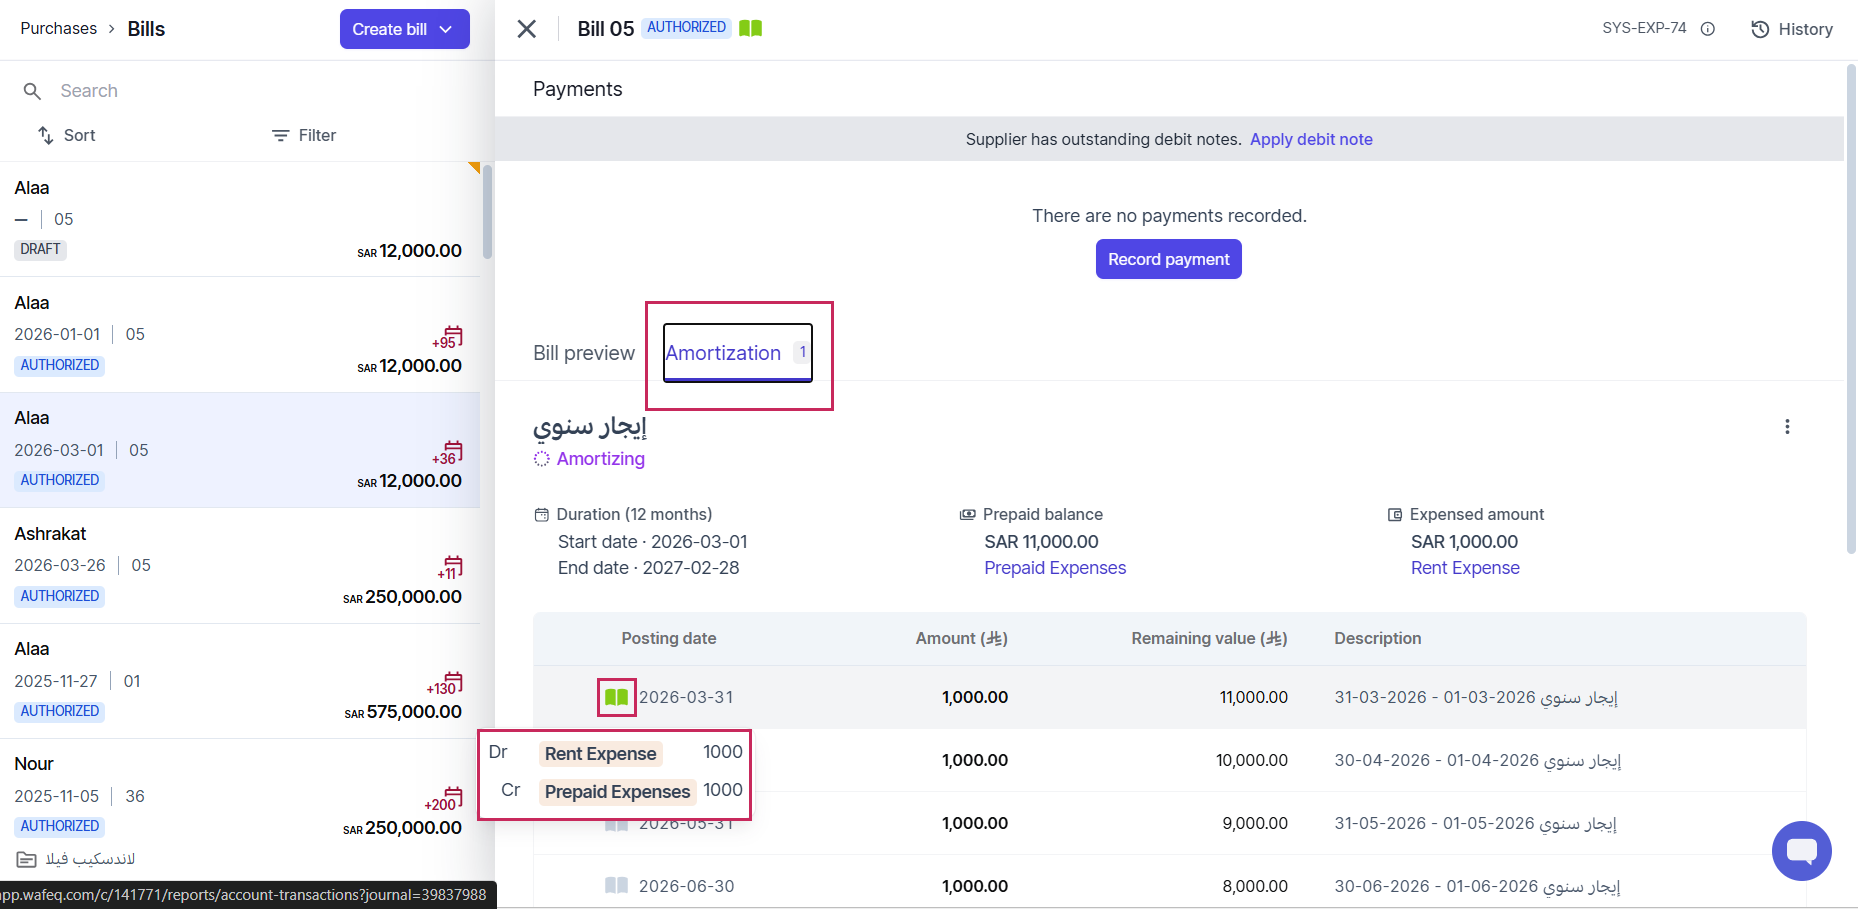Image resolution: width=1858 pixels, height=909 pixels.
Task: Click the grey journal icon for 2026-06-30
Action: (616, 885)
